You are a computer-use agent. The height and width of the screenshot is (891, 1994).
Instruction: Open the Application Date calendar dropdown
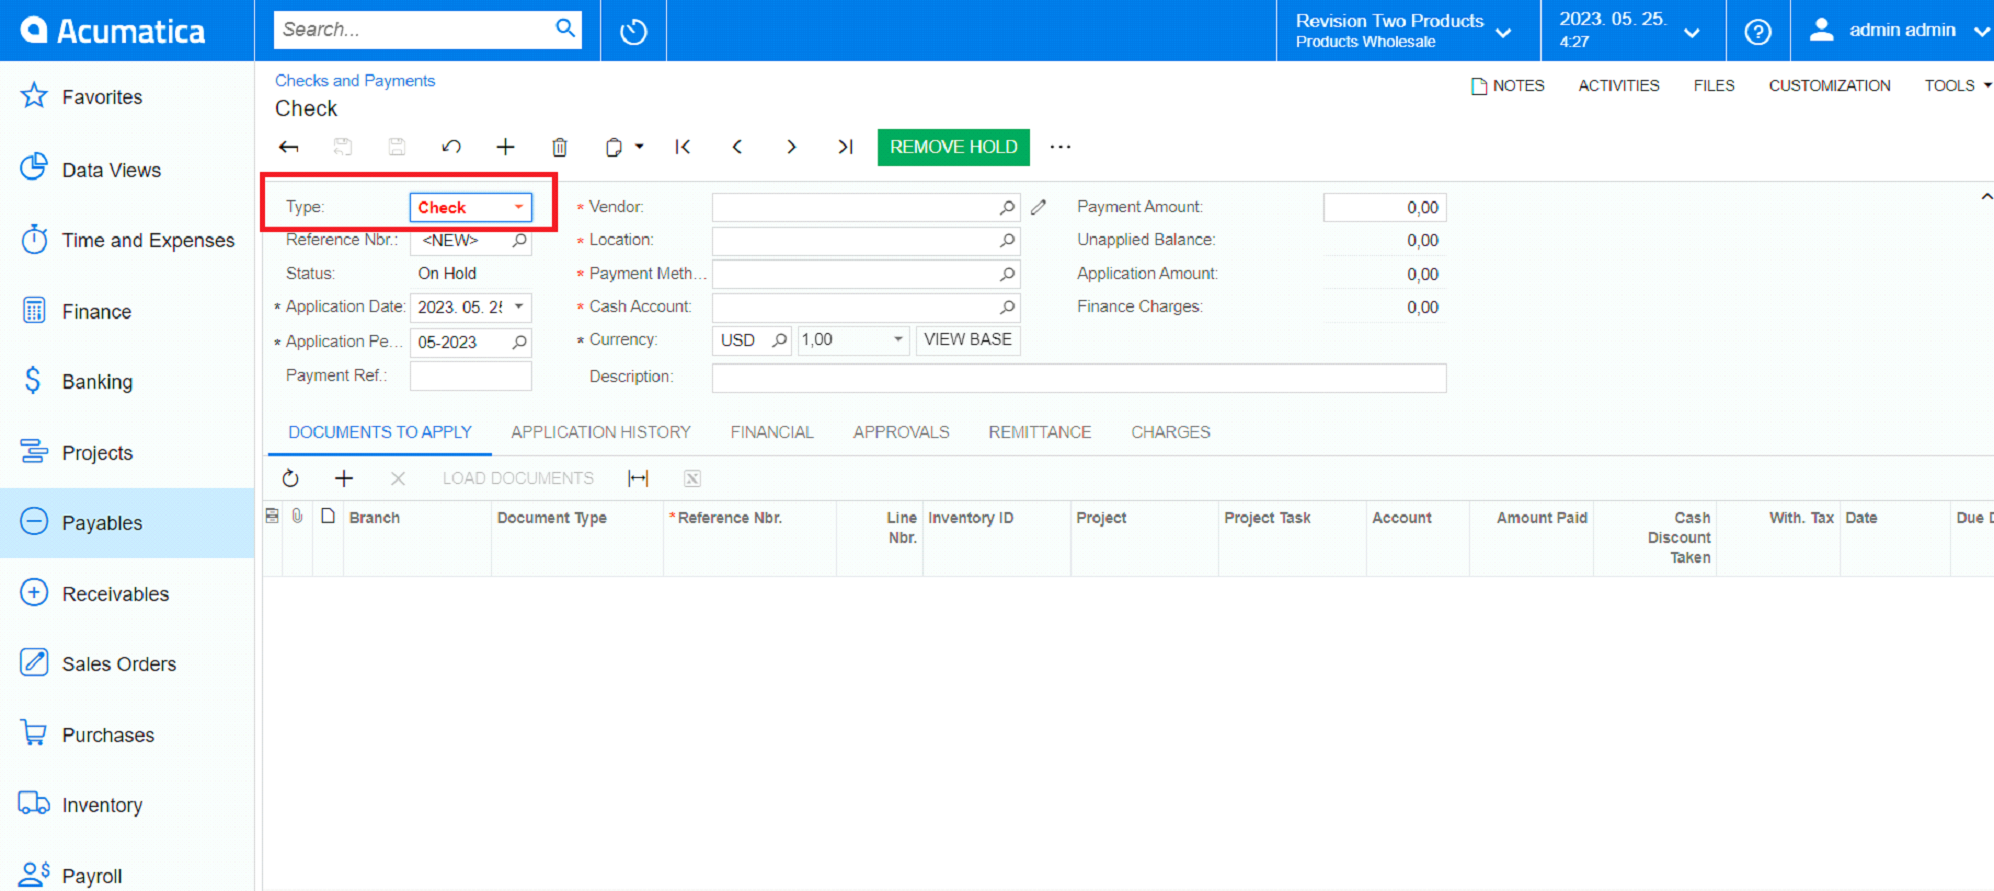pyautogui.click(x=519, y=307)
